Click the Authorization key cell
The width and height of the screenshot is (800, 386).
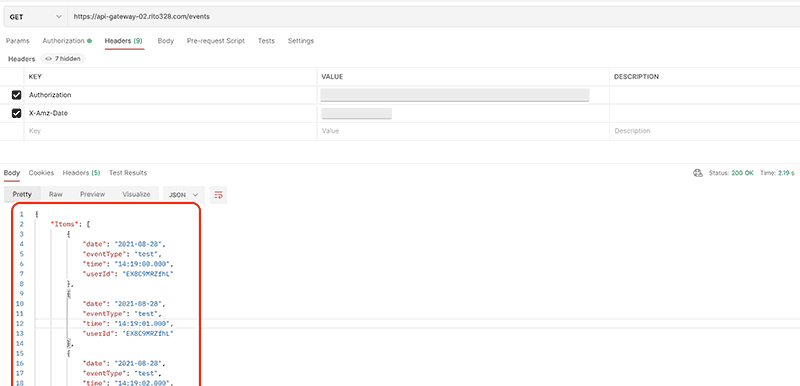[170, 95]
